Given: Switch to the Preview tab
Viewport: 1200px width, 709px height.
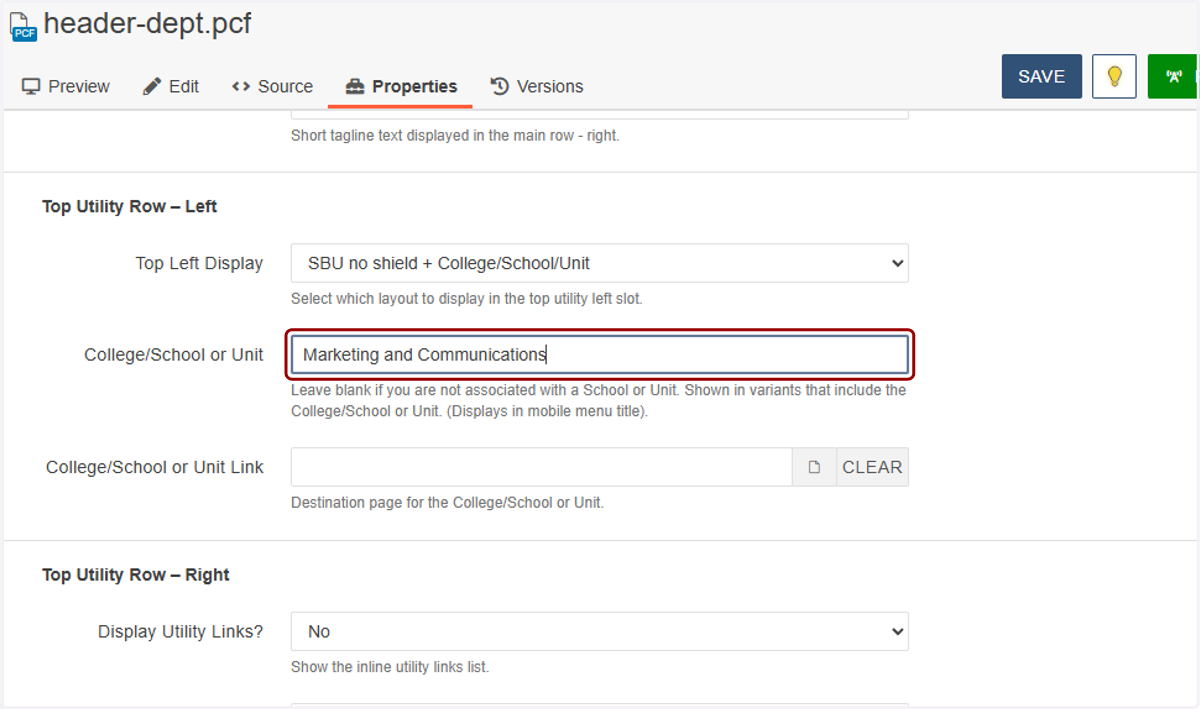Looking at the screenshot, I should click(x=66, y=87).
